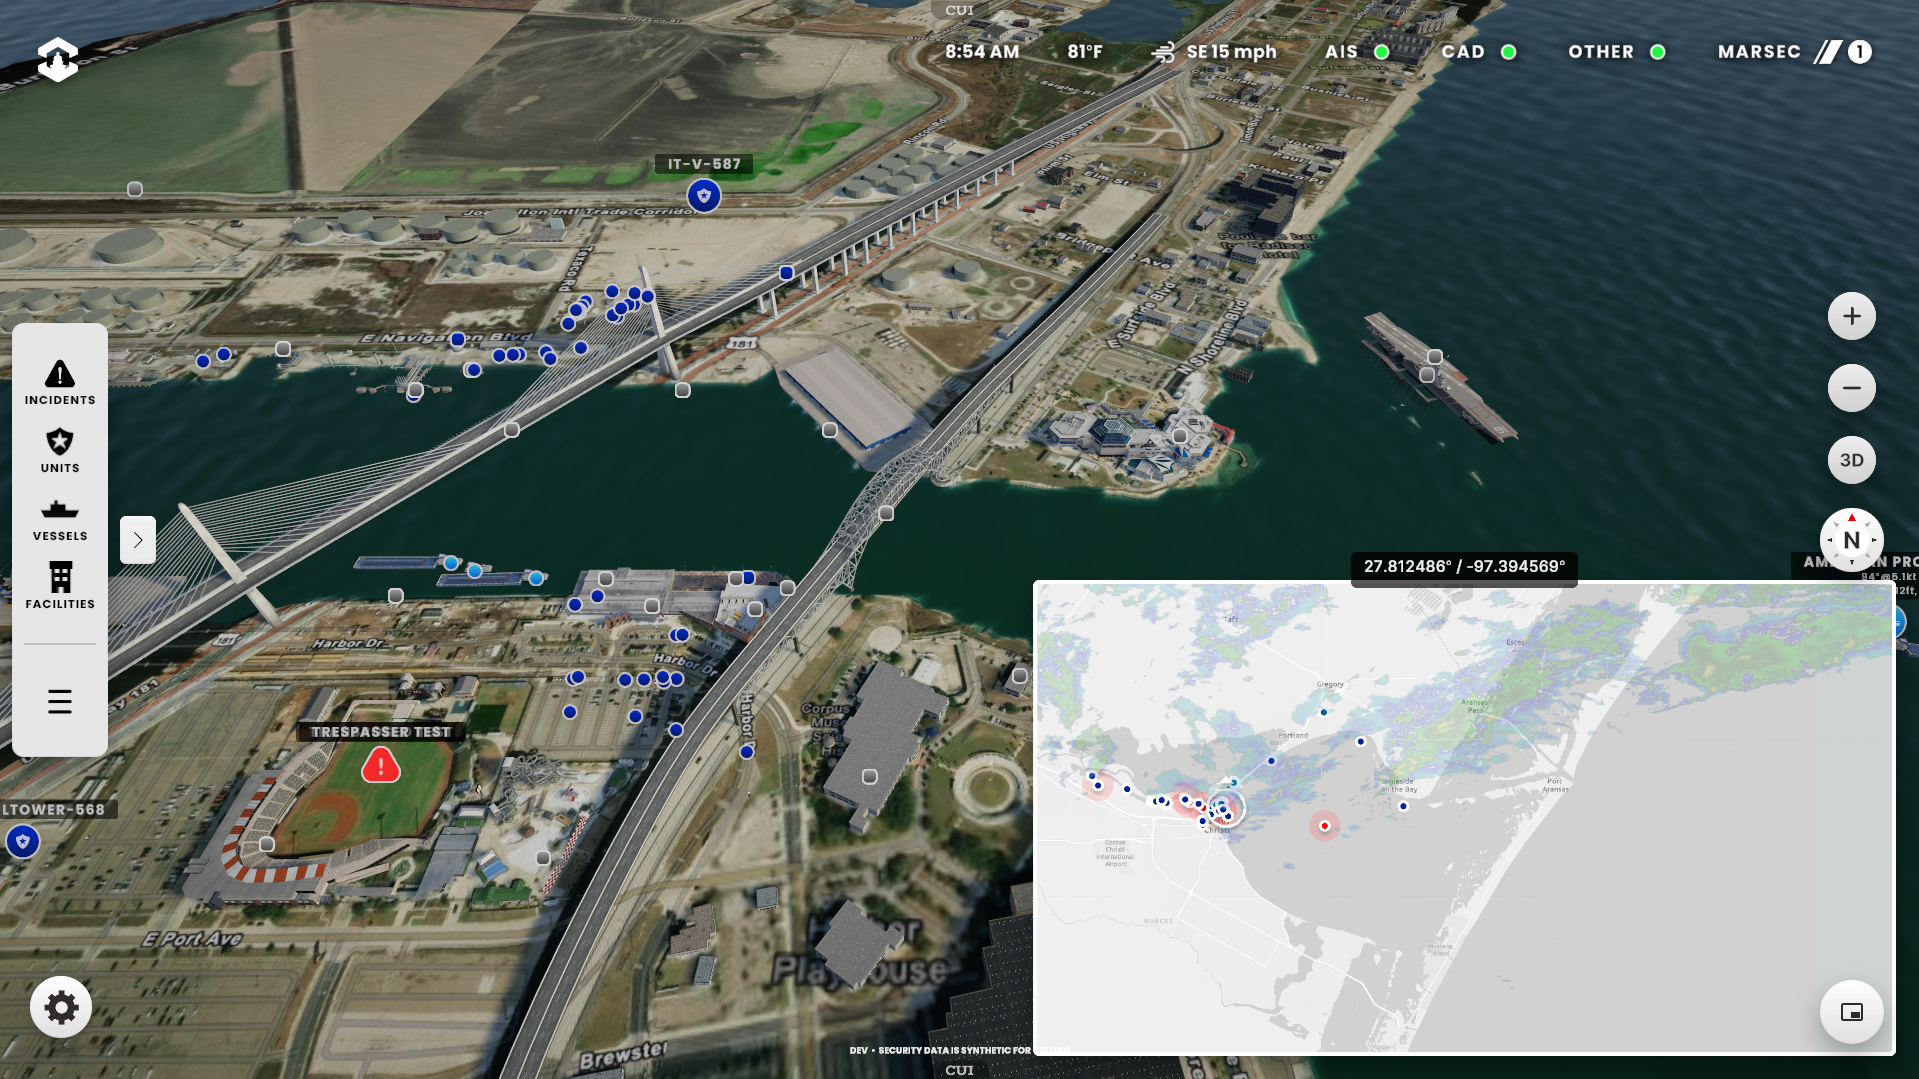Open the Units panel
The height and width of the screenshot is (1079, 1919).
59,450
